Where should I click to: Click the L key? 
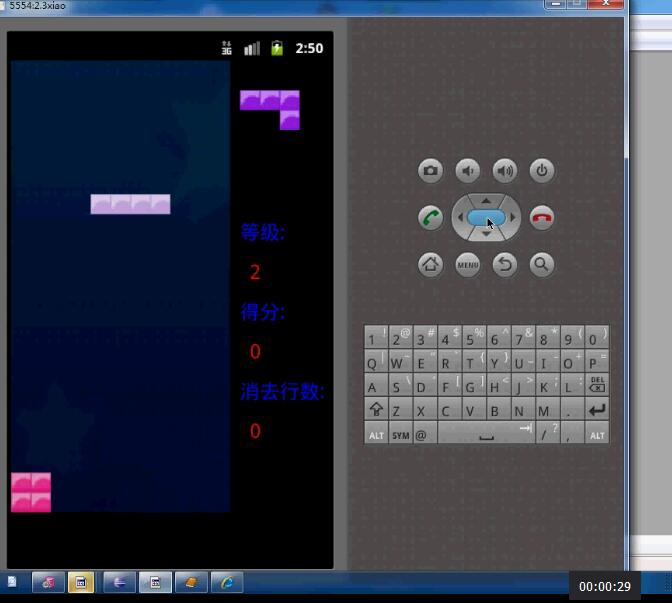(x=573, y=384)
